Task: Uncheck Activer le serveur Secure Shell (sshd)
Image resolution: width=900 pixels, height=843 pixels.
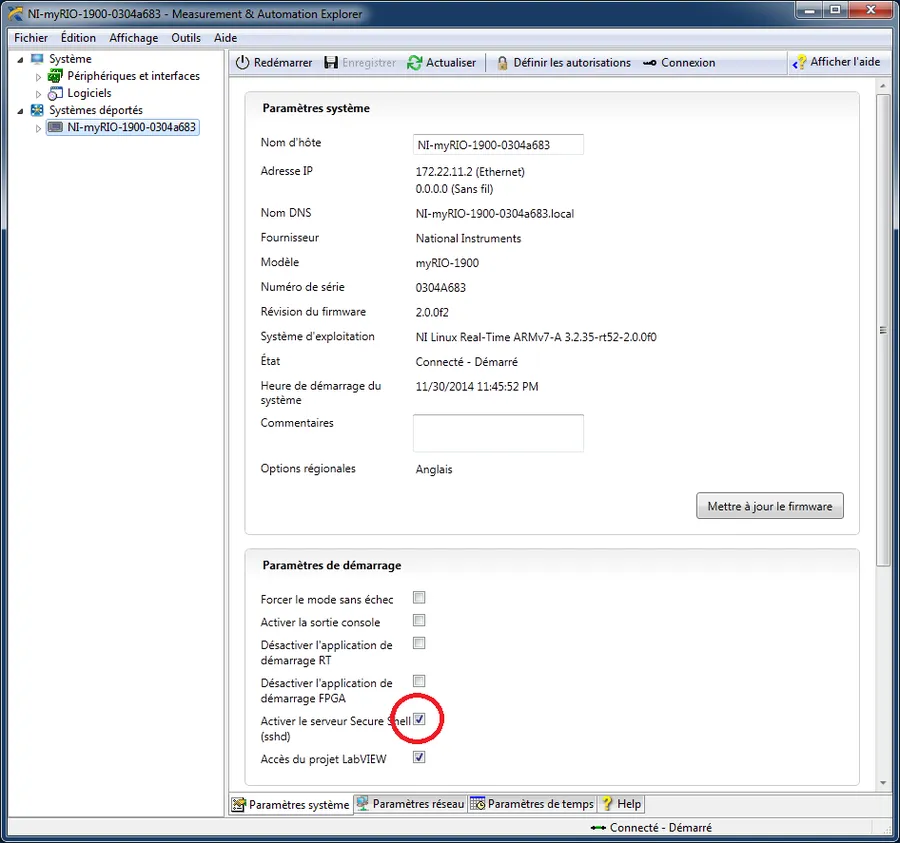Action: pos(419,719)
